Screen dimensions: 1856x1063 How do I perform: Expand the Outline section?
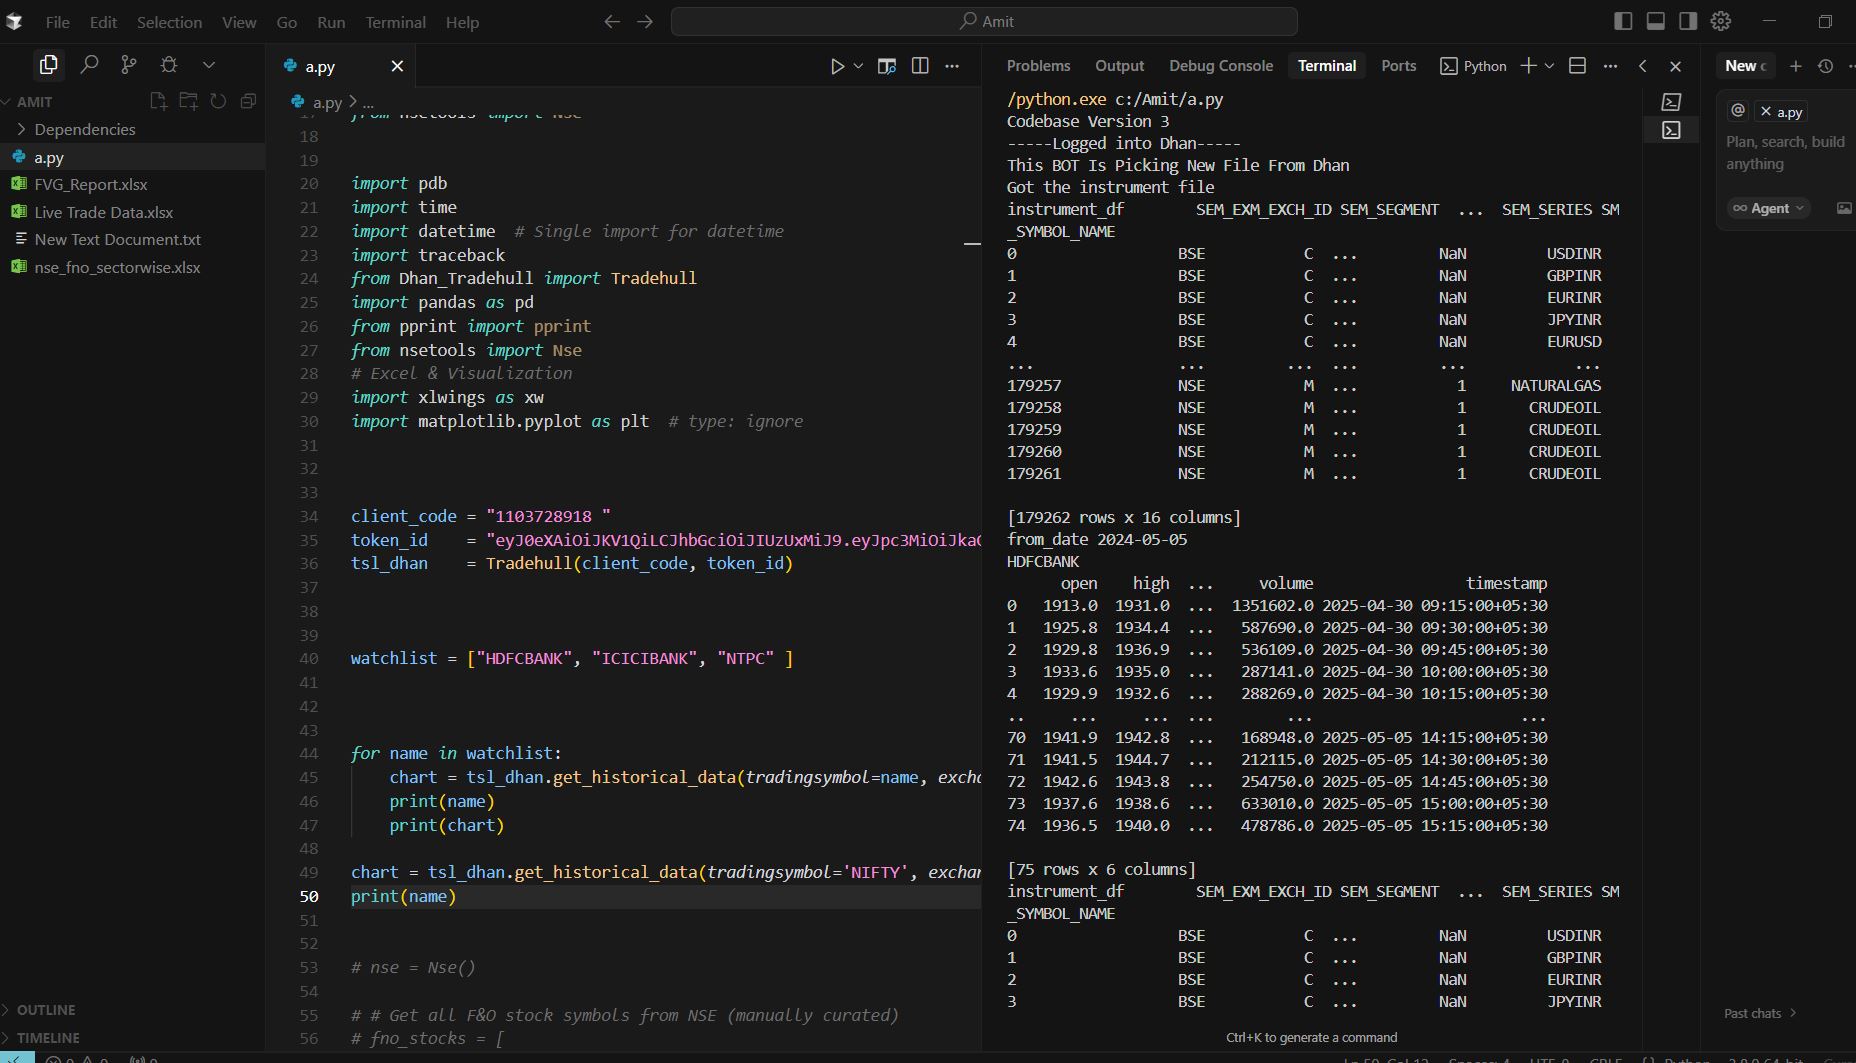point(46,1010)
